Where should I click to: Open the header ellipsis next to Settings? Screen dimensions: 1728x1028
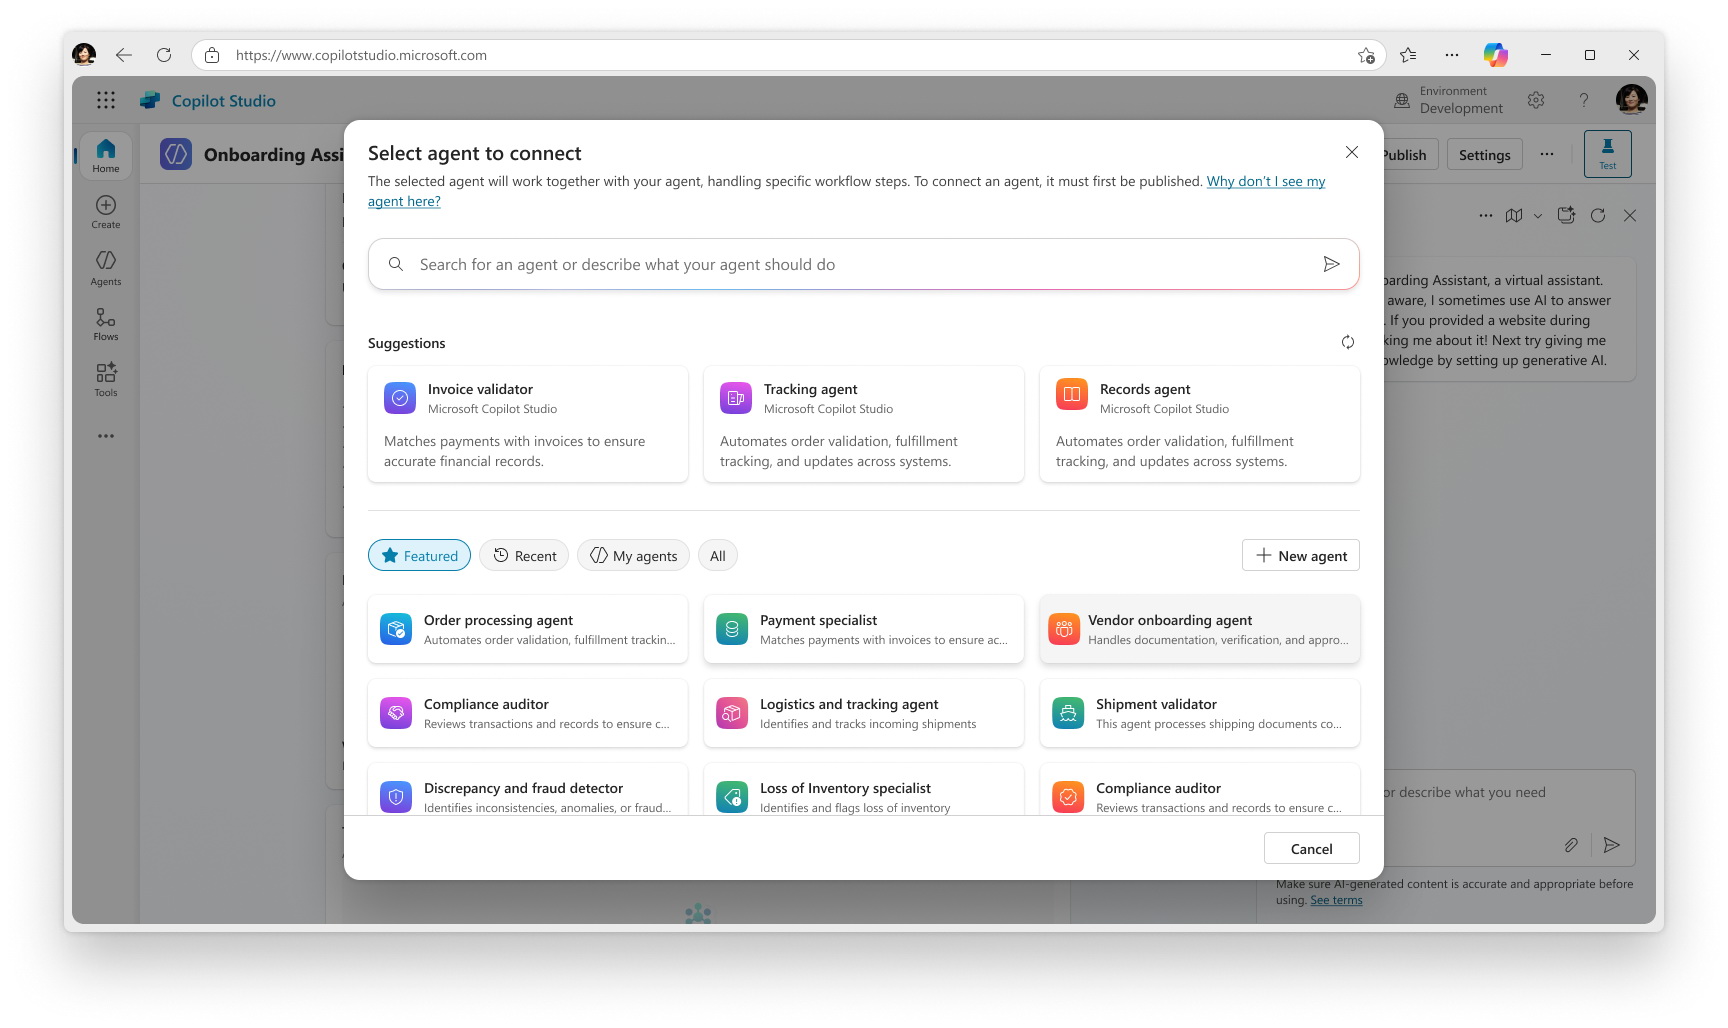[1547, 154]
